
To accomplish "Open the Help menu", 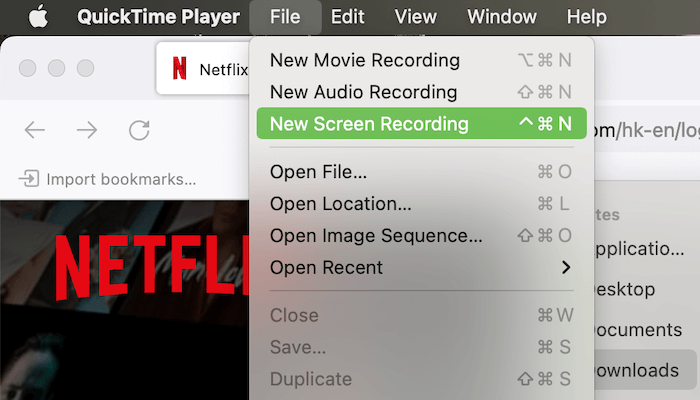I will [586, 16].
